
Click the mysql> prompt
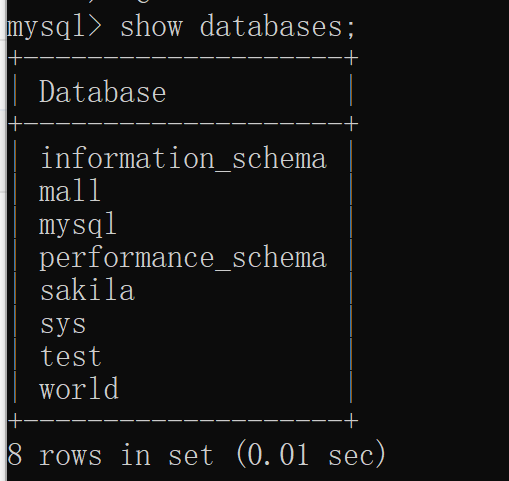(54, 27)
